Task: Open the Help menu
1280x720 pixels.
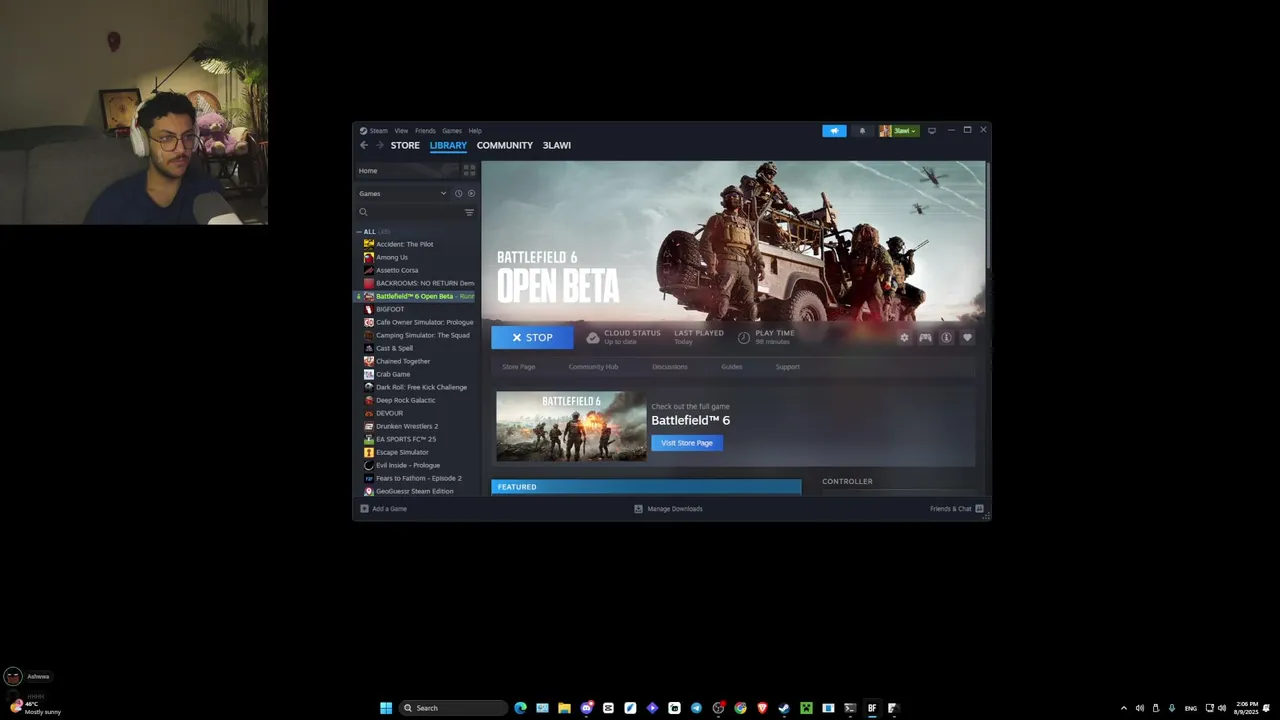Action: [475, 131]
